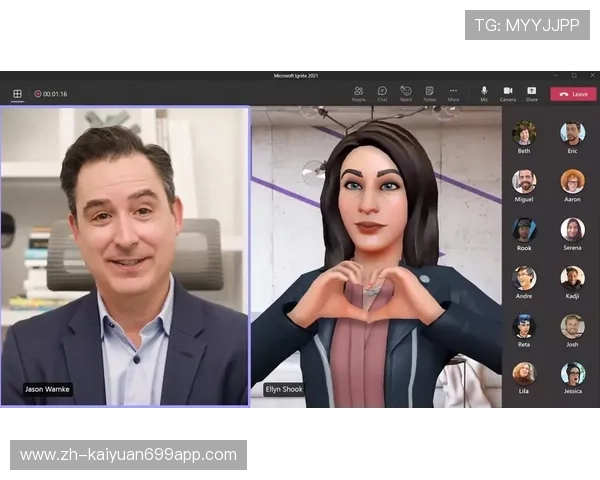The width and height of the screenshot is (600, 480).
Task: Close the Teams meeting window
Action: click(x=592, y=75)
